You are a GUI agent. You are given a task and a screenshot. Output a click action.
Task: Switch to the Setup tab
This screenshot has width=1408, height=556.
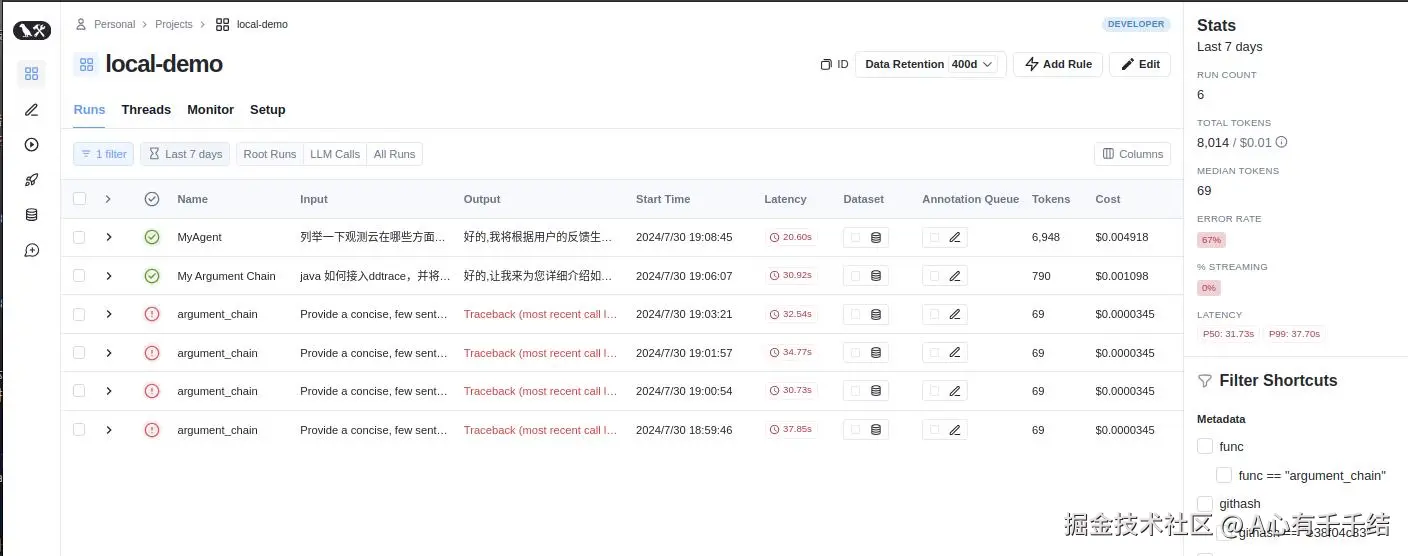pyautogui.click(x=267, y=110)
